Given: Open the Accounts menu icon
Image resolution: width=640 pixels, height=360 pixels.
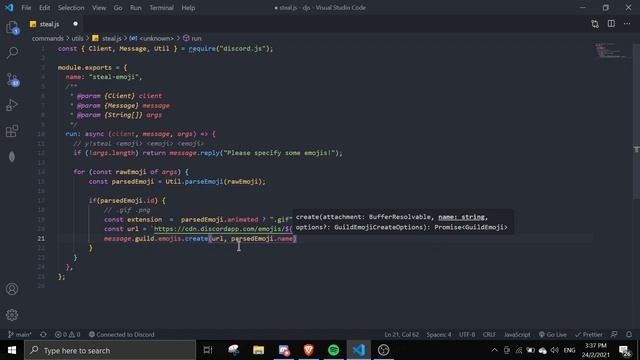Looking at the screenshot, I should [12, 289].
